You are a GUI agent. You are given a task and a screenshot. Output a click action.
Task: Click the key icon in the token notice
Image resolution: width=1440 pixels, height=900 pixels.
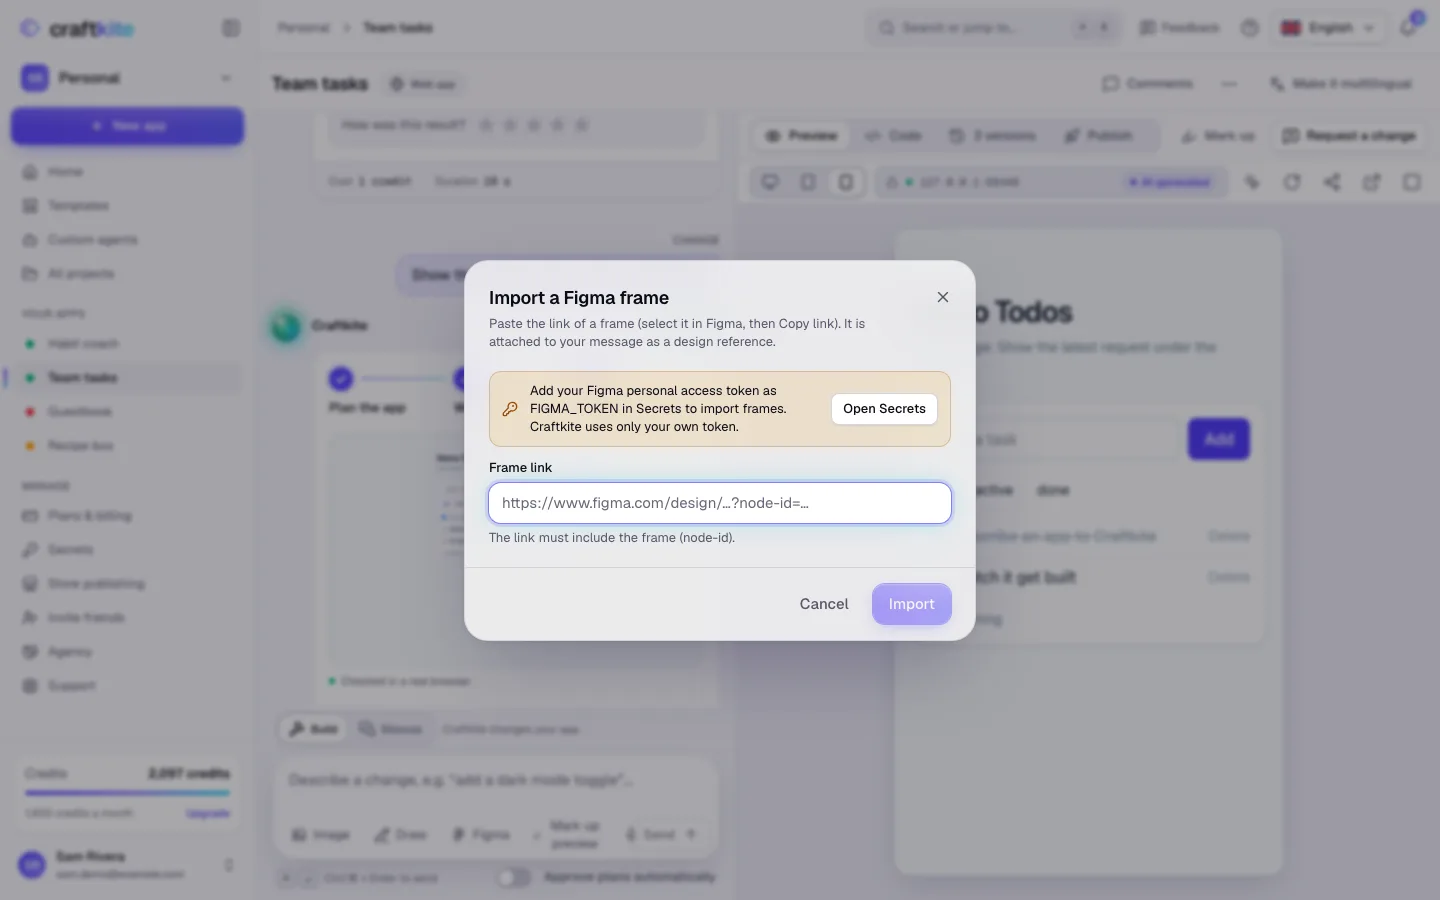pos(510,409)
